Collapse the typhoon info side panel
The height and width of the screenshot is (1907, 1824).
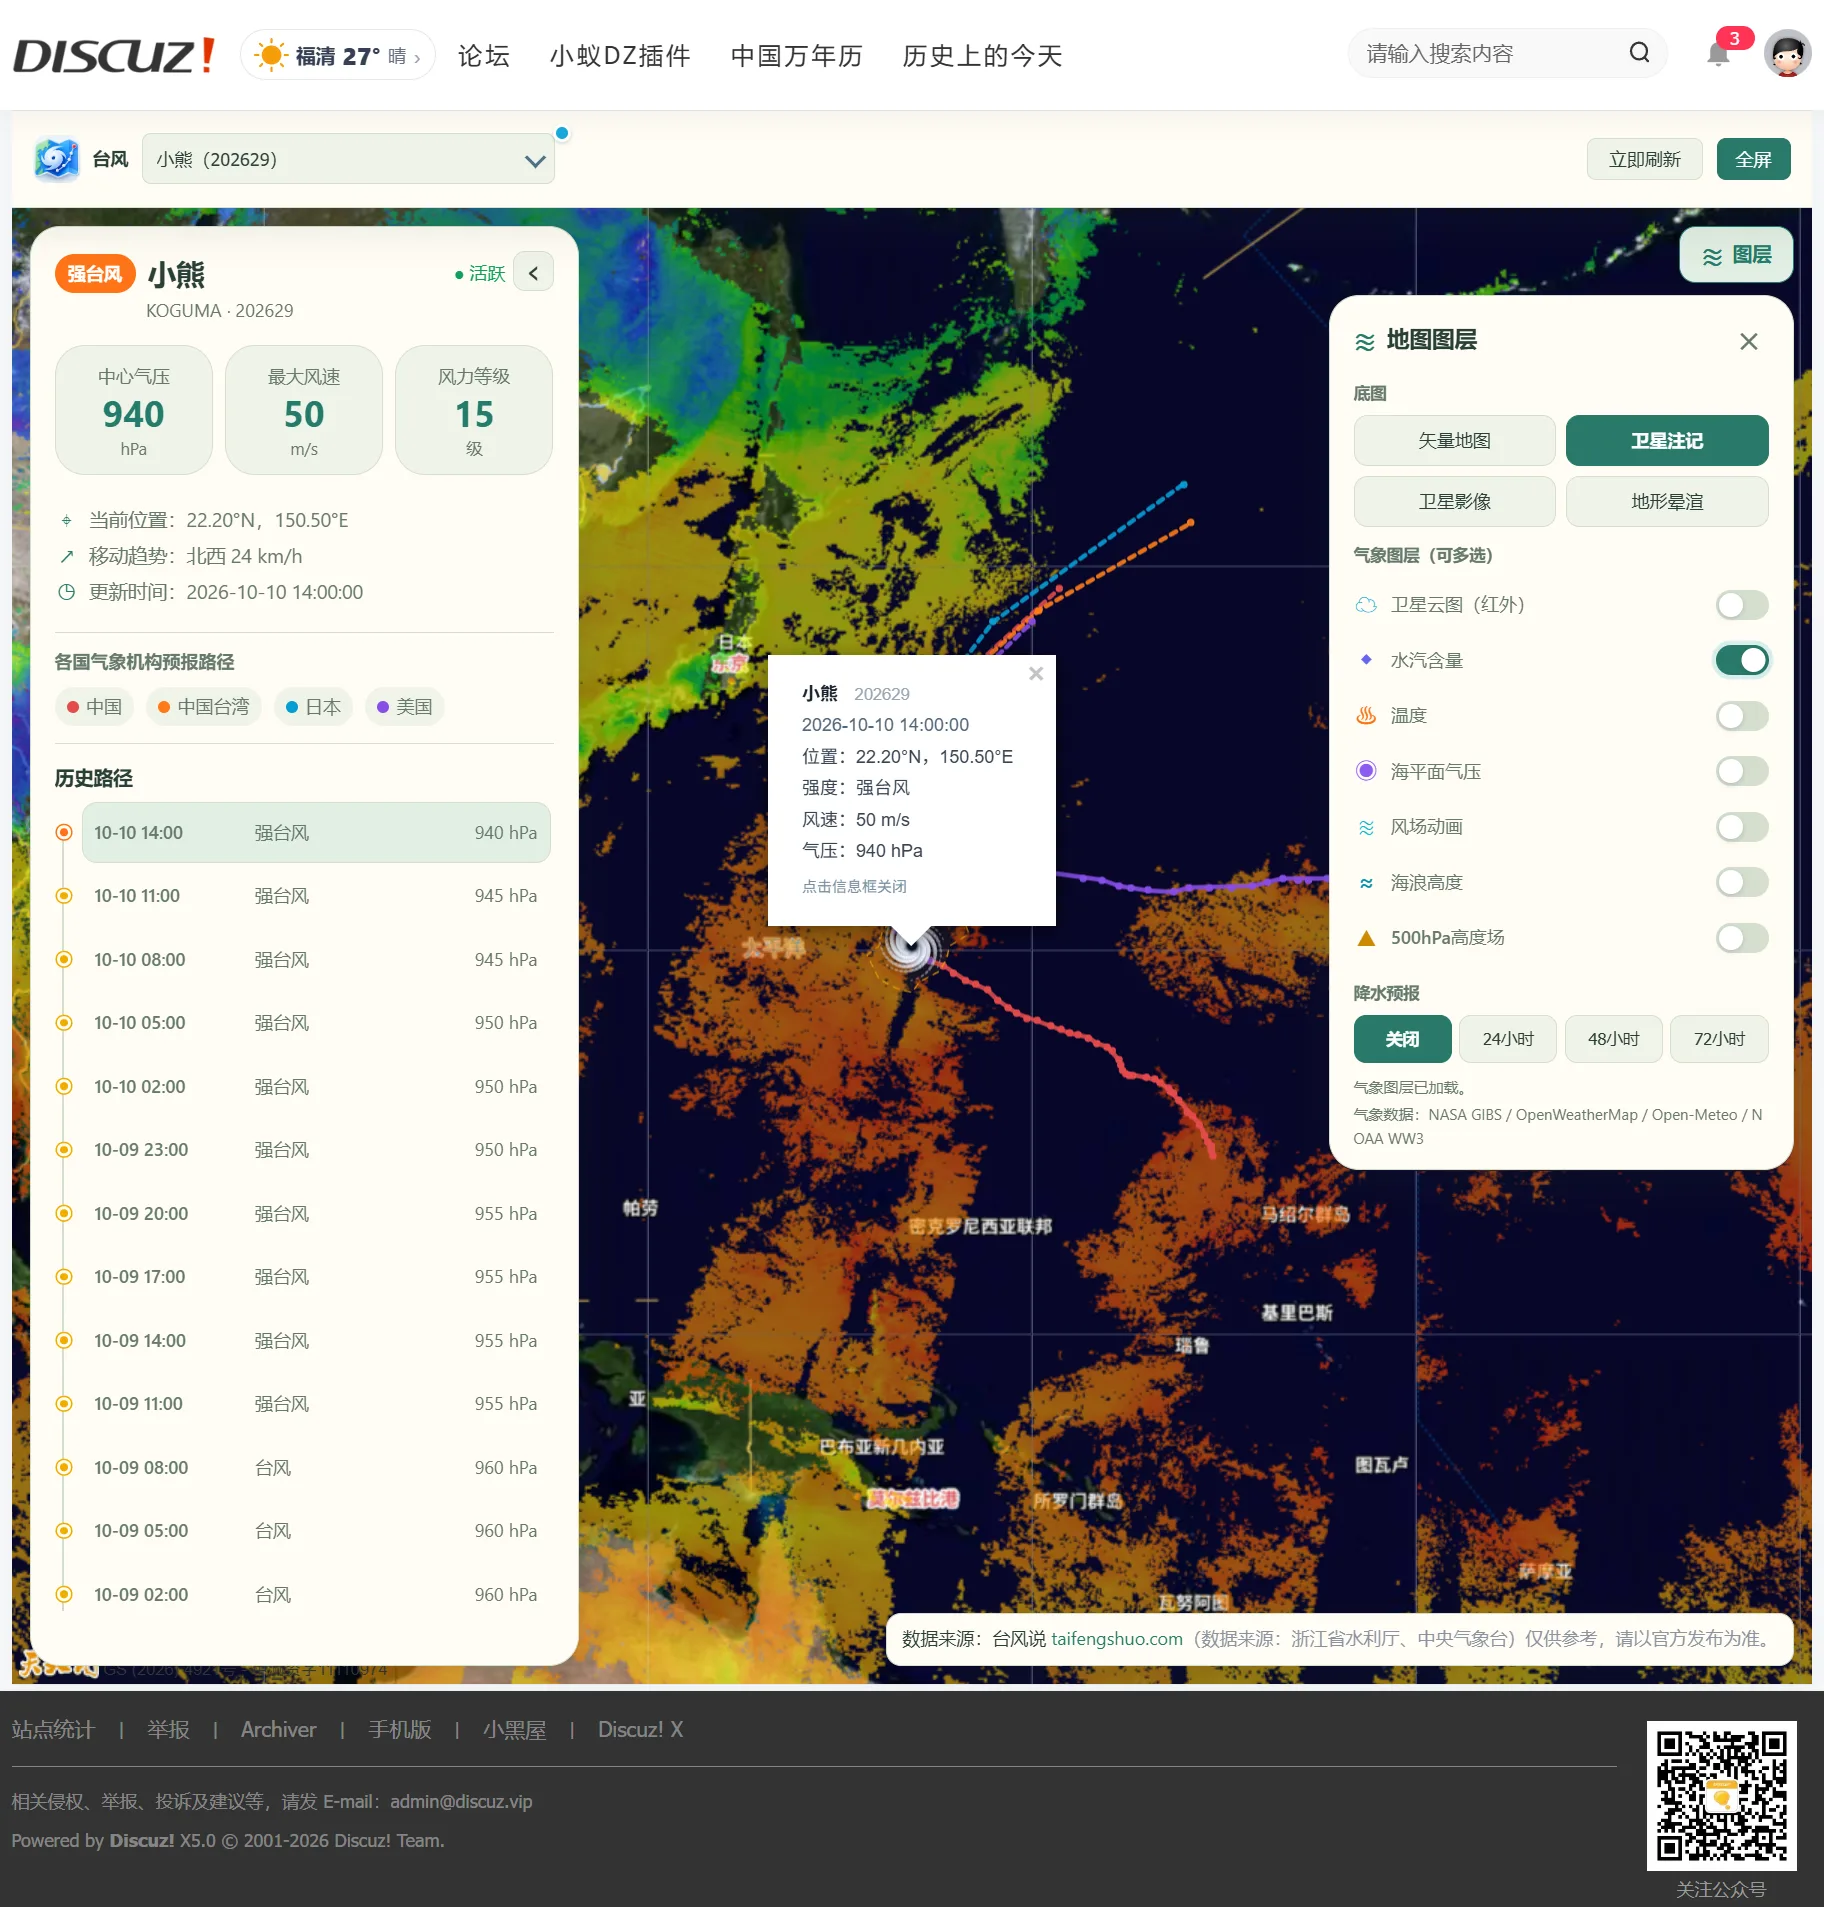tap(533, 273)
